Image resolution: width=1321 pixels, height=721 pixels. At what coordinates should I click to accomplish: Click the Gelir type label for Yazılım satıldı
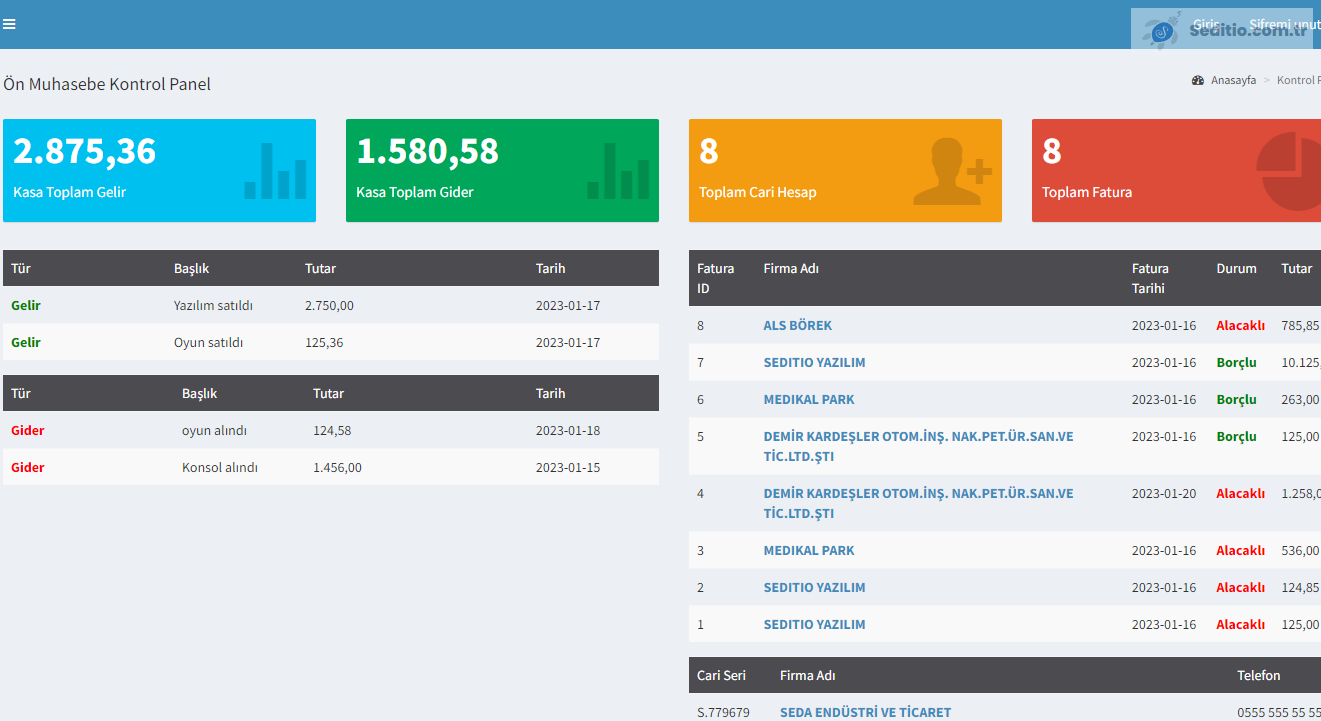click(26, 305)
